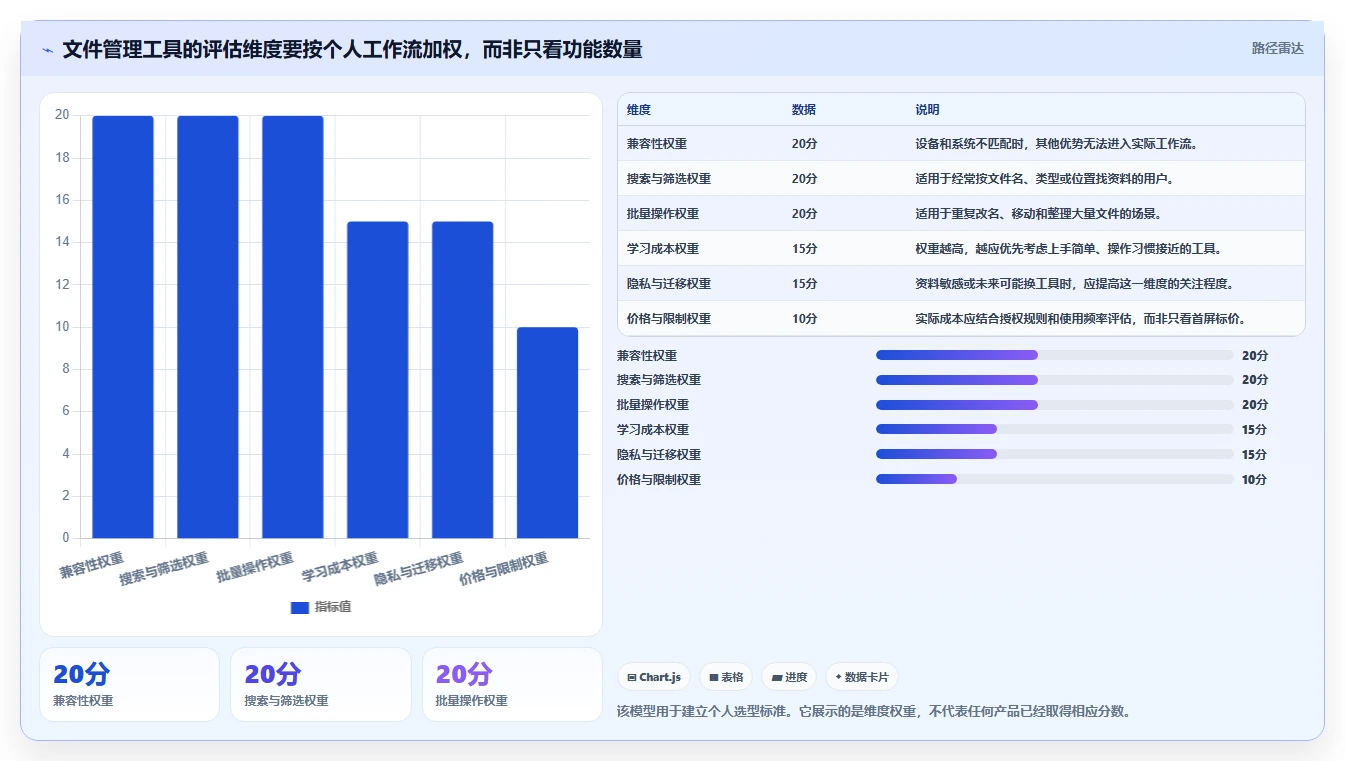
Task: Click the description starting 资料敏感或未来可能换工具
Action: tap(1074, 284)
